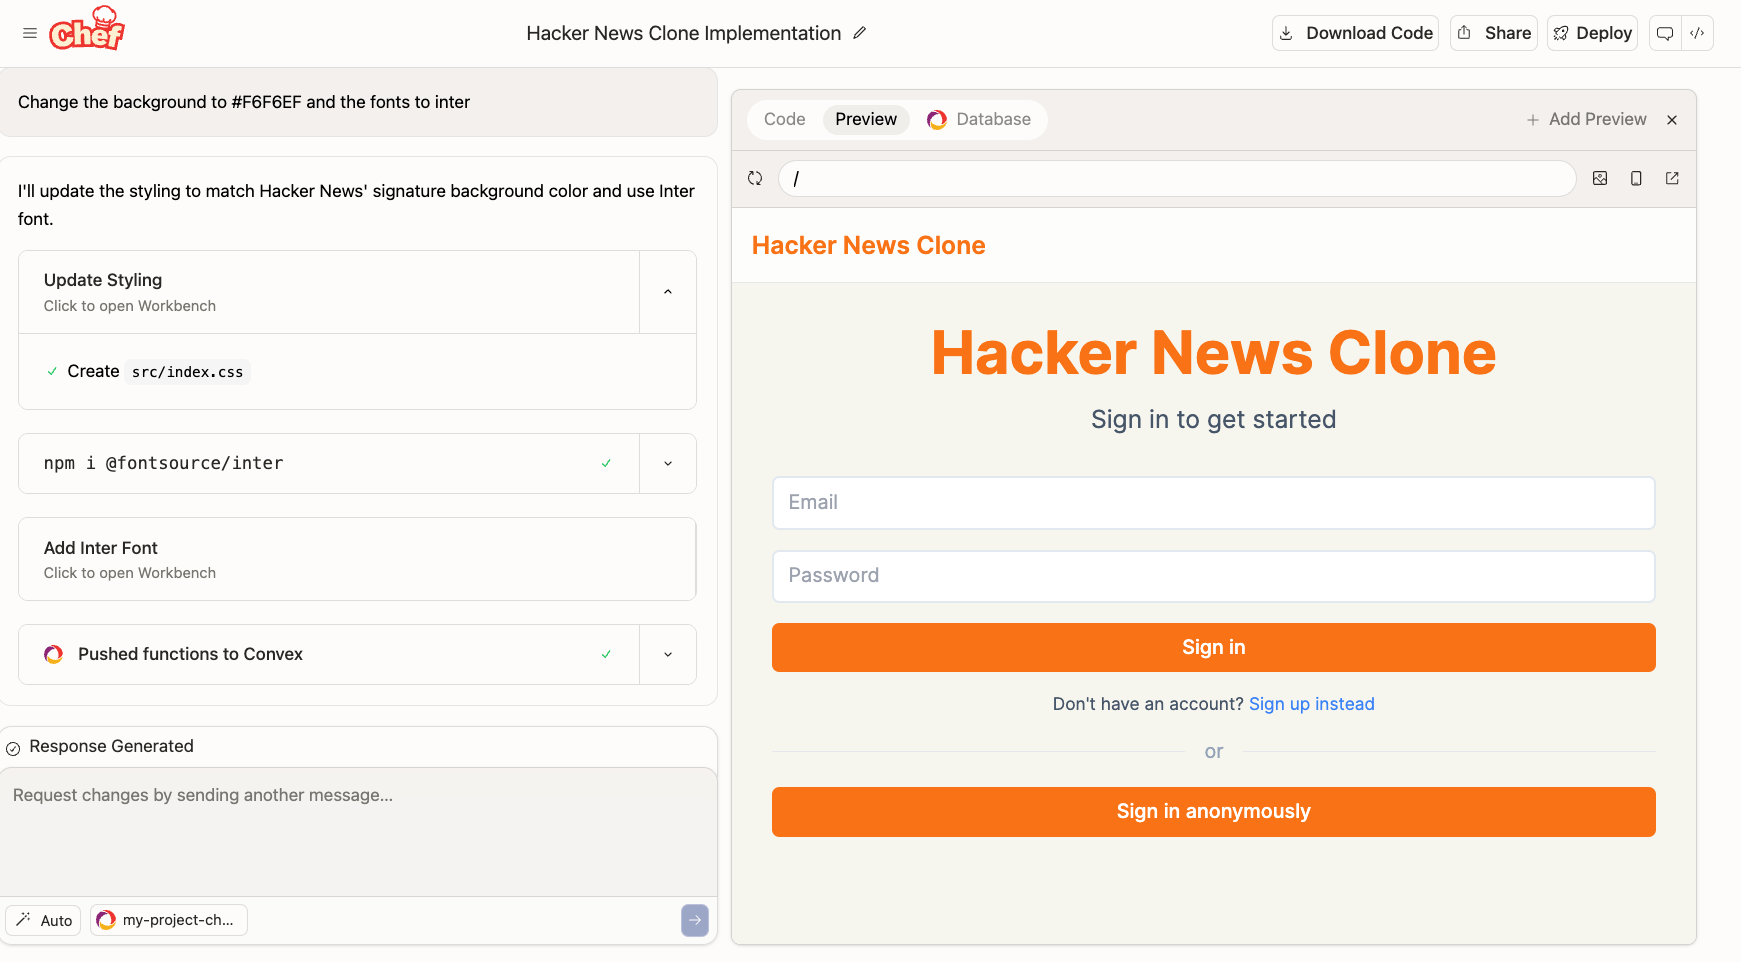Click the Deploy button
Viewport: 1741px width, 962px height.
tap(1592, 33)
